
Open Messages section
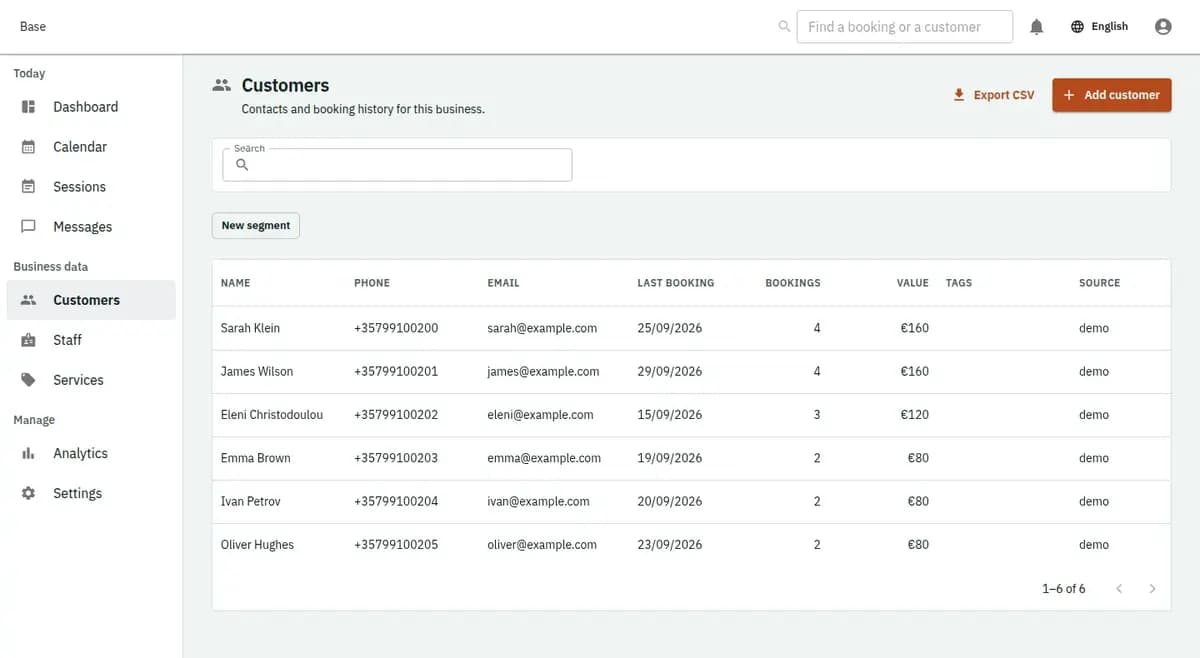91,227
